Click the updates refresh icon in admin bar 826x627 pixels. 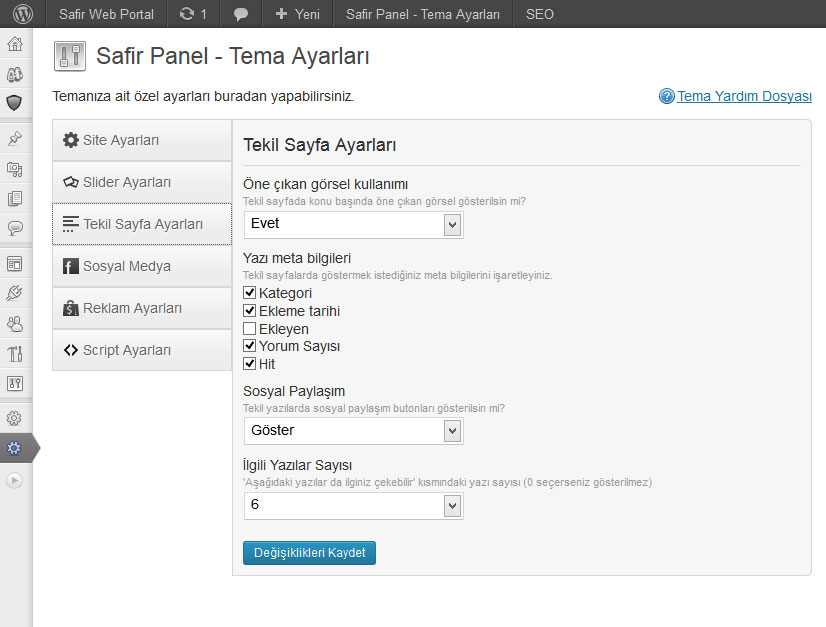186,14
